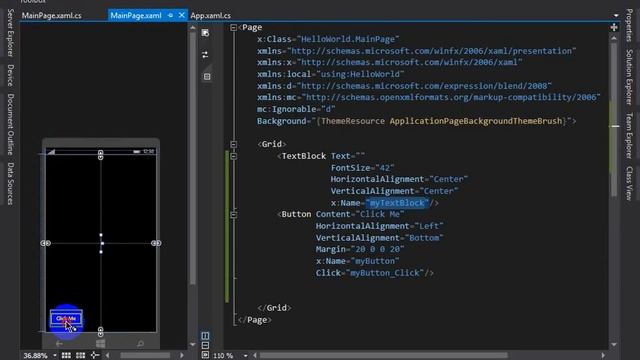The image size is (640, 360).
Task: Click the FontSize "42" value
Action: click(385, 168)
